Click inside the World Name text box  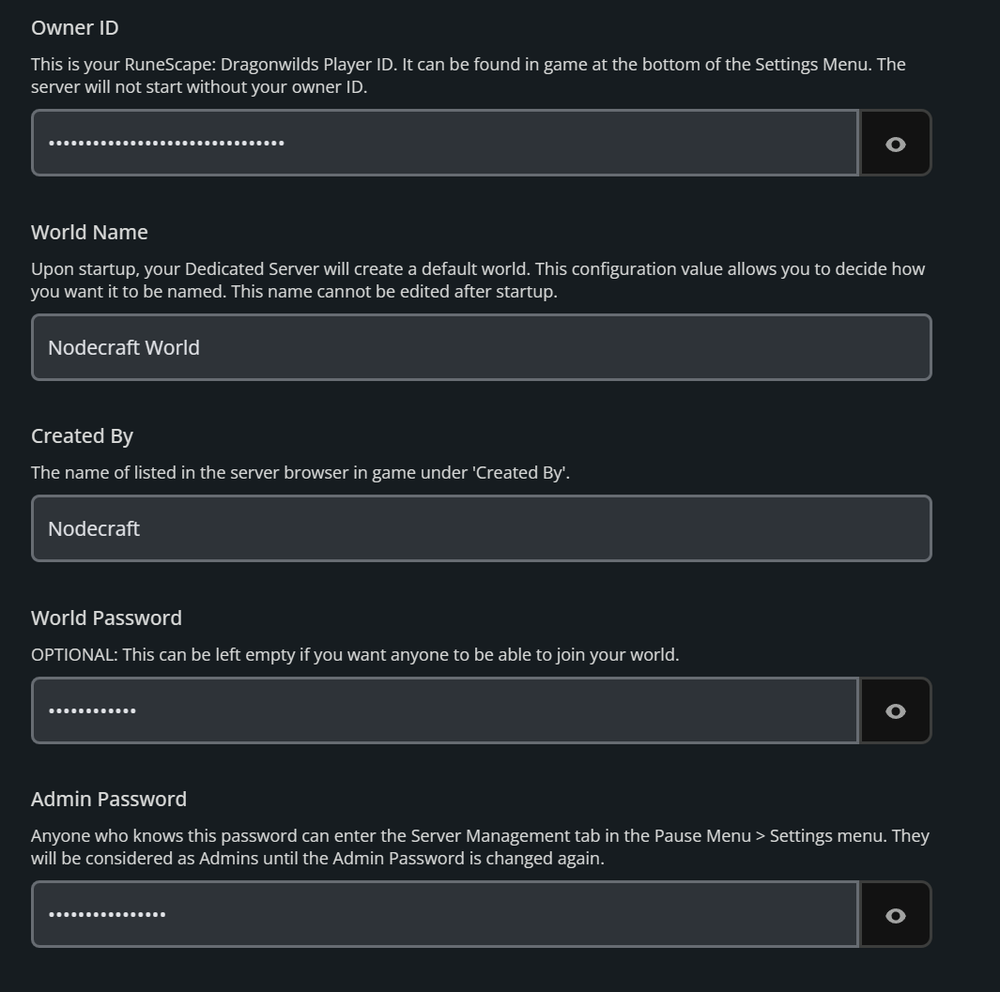480,347
